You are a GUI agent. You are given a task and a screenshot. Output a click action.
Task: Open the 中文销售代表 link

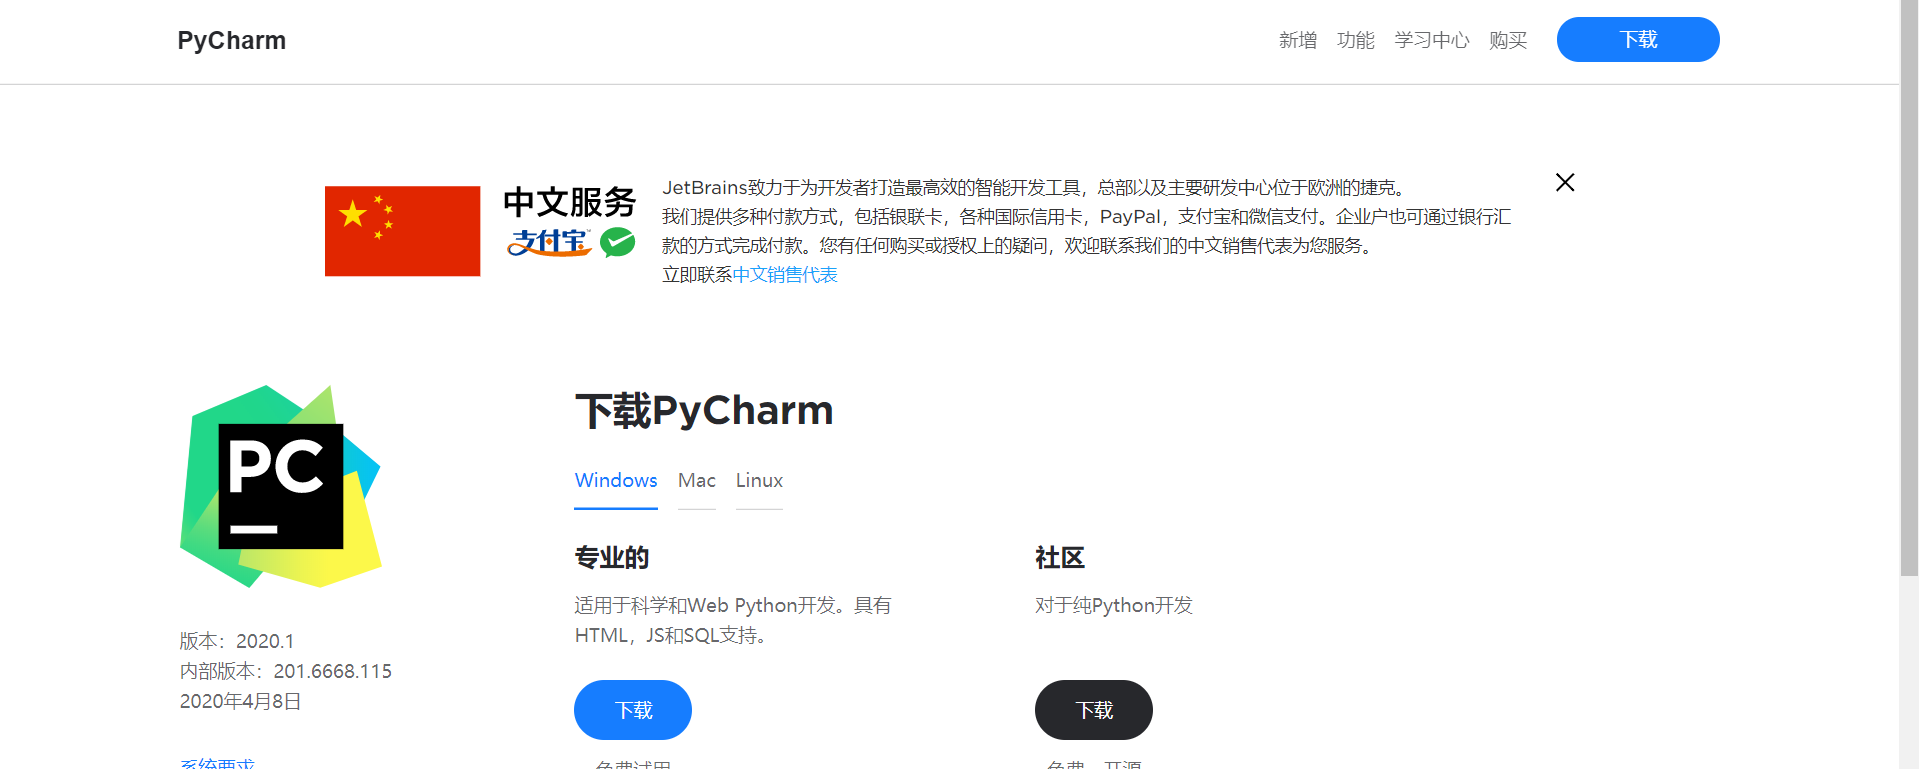coord(785,275)
